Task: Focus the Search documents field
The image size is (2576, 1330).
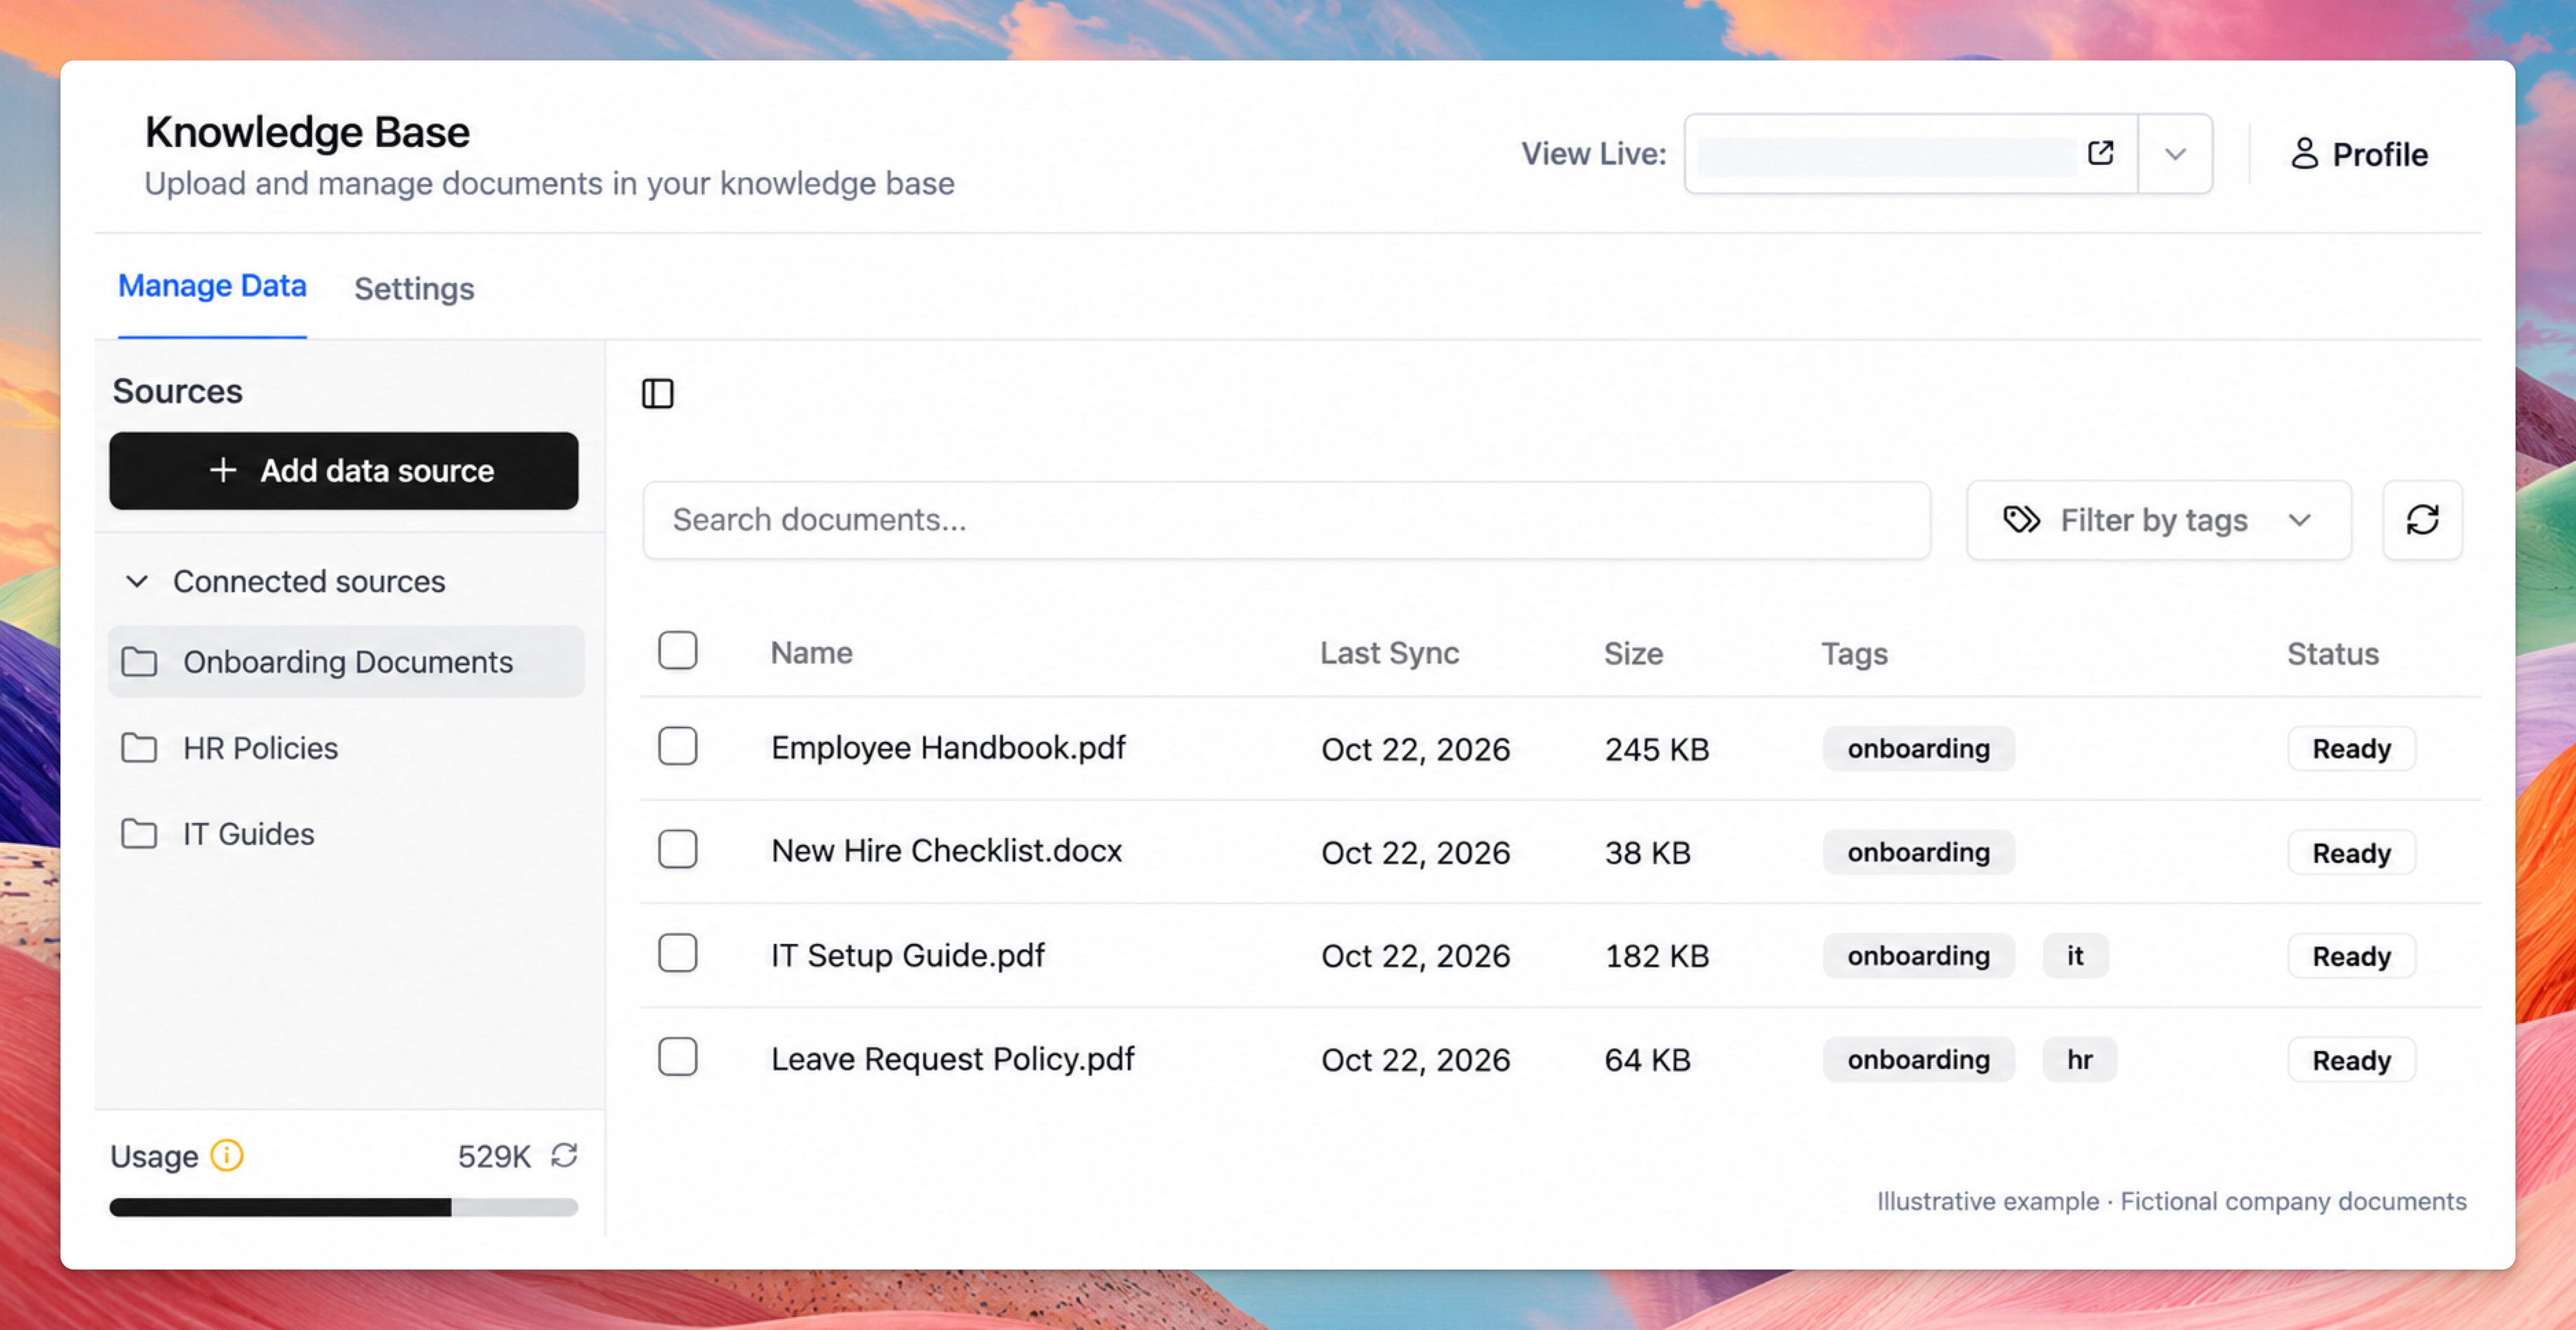Action: point(1286,520)
